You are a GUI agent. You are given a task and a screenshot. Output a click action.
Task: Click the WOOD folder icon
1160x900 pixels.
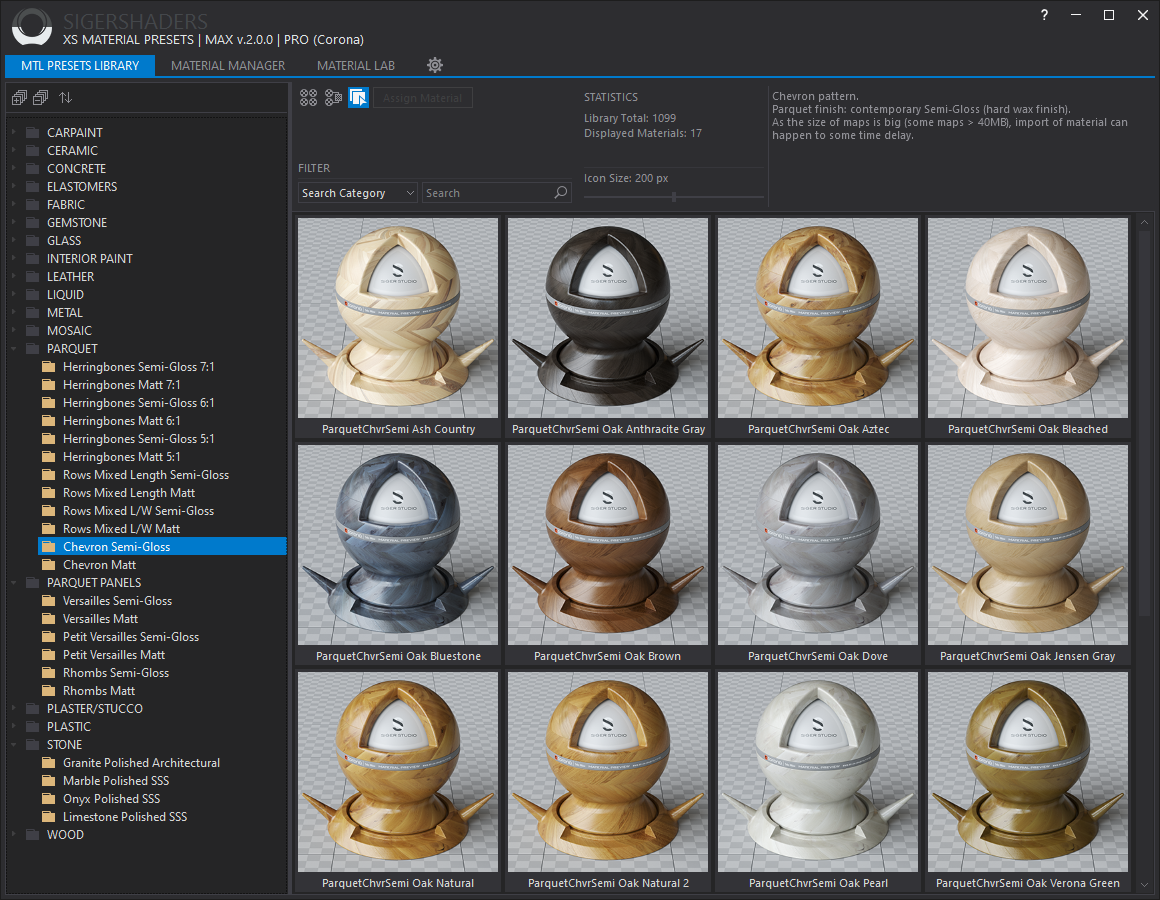point(33,835)
